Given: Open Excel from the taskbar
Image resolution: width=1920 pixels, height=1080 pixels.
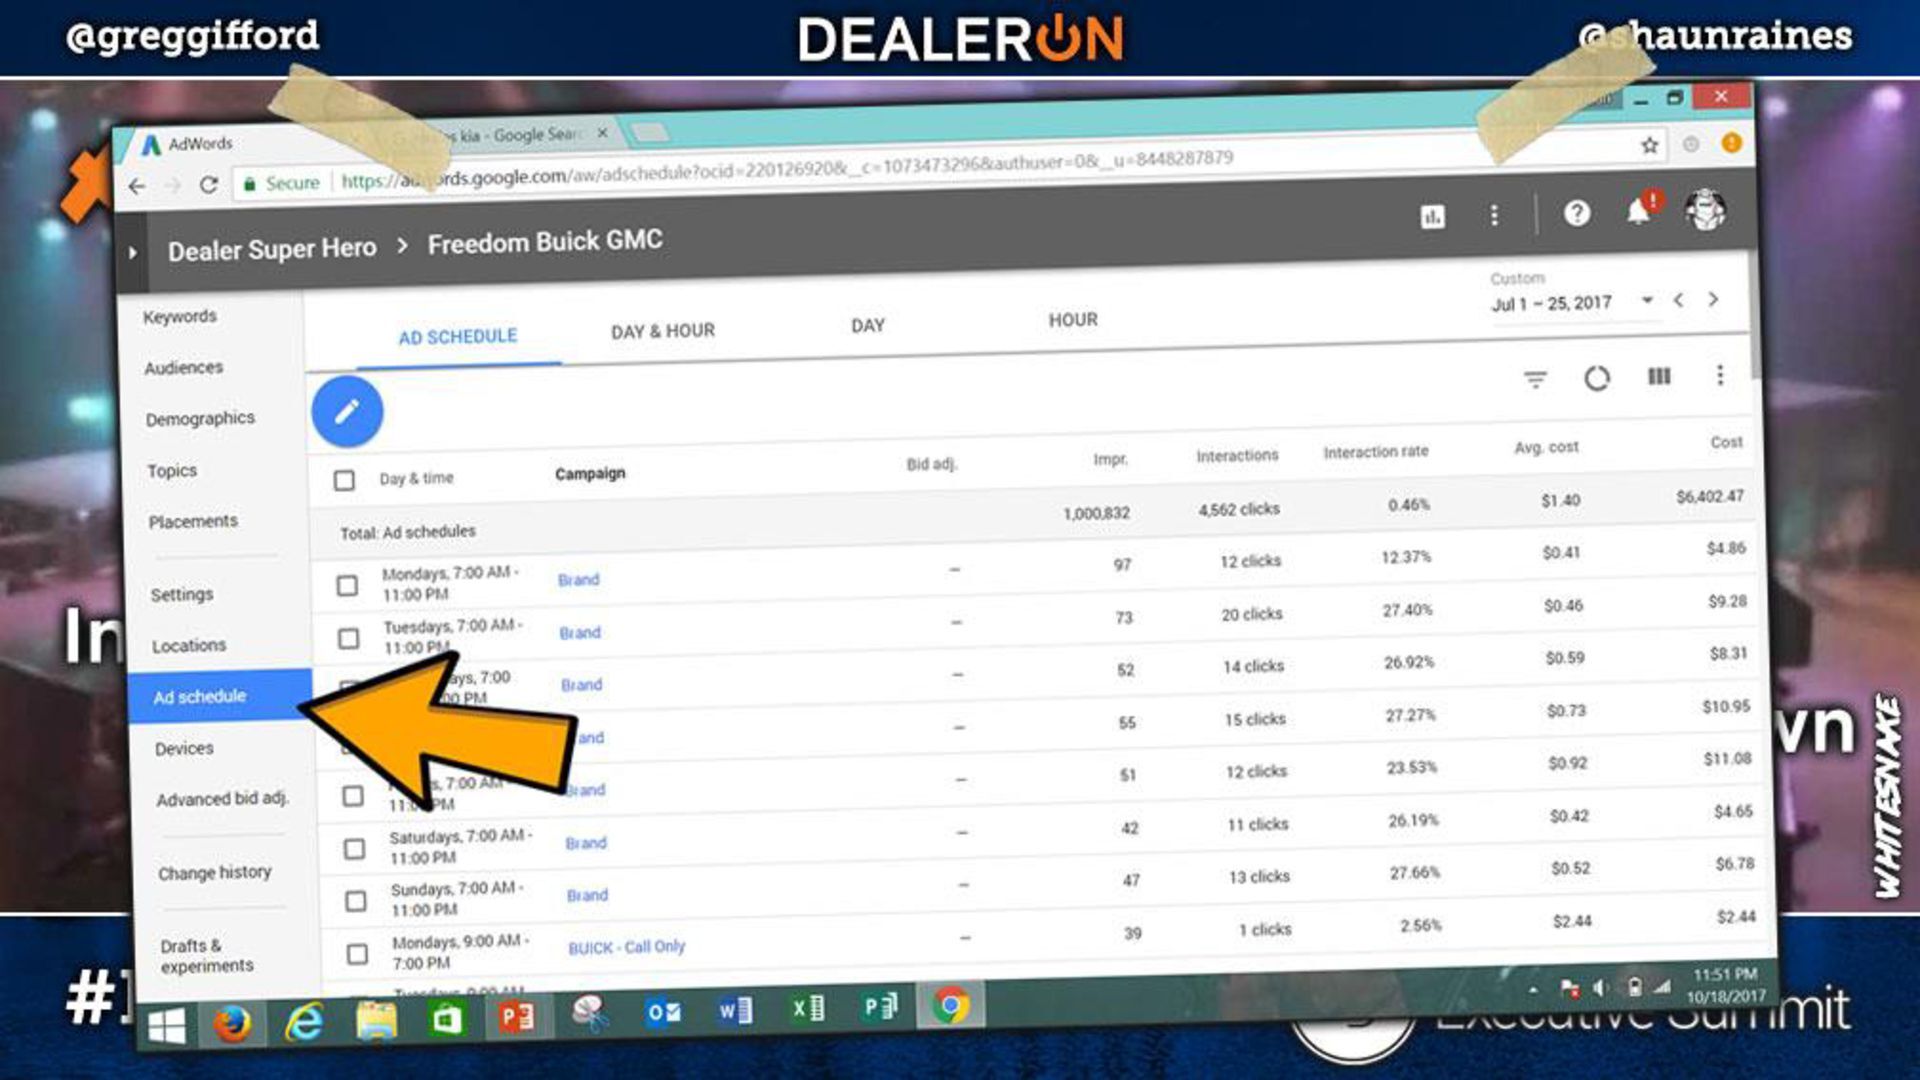Looking at the screenshot, I should (x=807, y=1009).
